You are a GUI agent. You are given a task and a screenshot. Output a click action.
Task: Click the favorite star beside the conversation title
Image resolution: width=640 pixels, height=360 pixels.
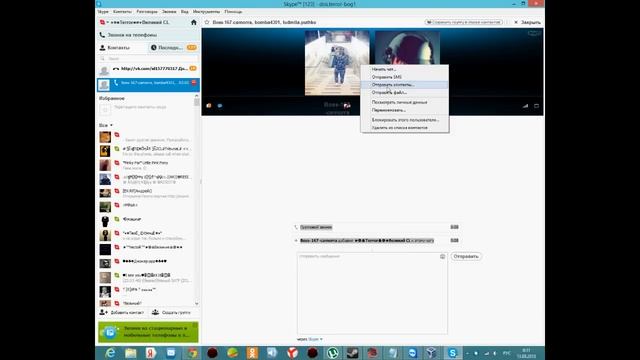pyautogui.click(x=207, y=22)
